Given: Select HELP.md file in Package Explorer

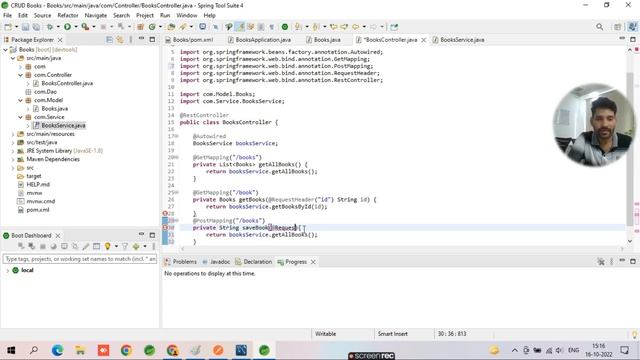Looking at the screenshot, I should 38,184.
